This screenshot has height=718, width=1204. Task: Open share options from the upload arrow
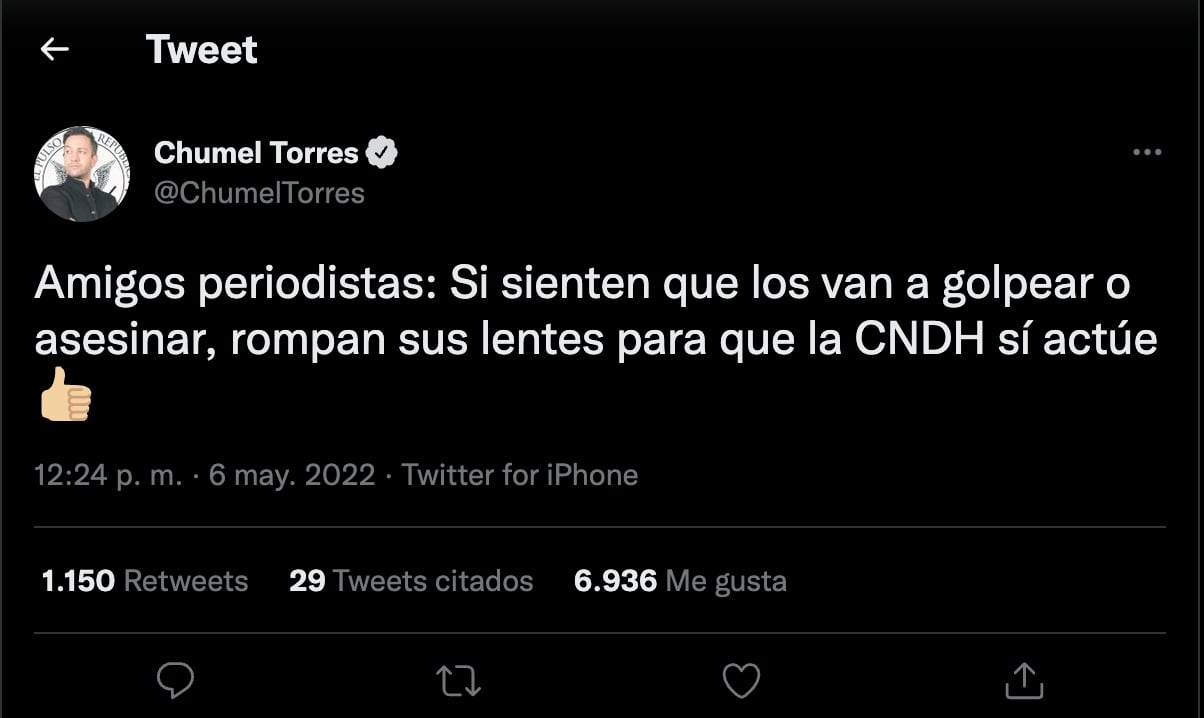click(x=1023, y=681)
